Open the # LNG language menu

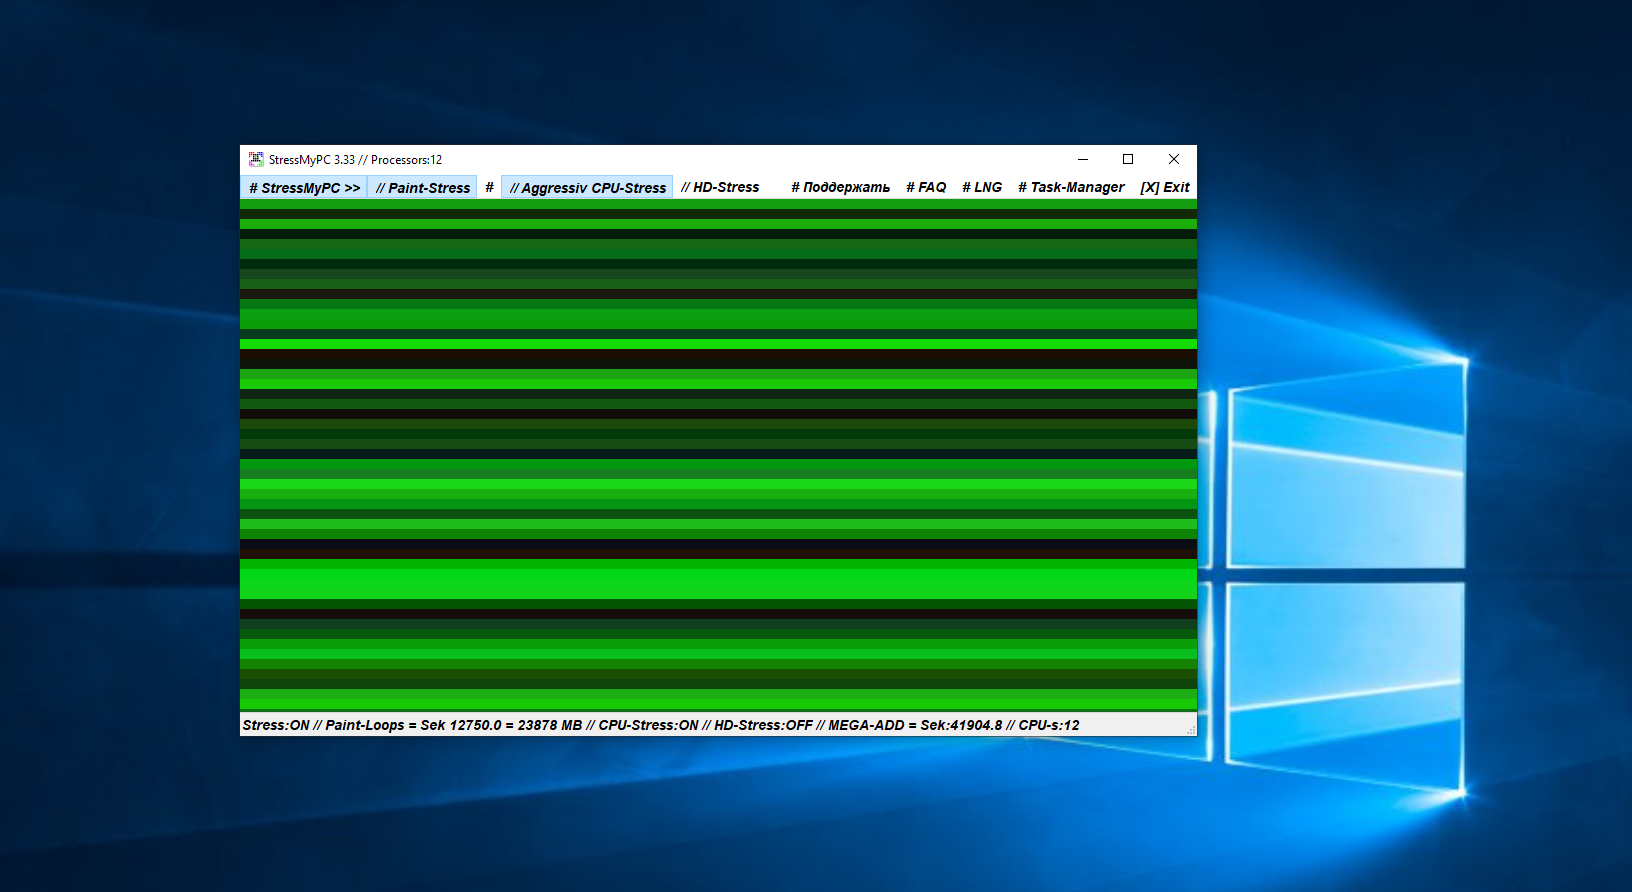click(982, 187)
